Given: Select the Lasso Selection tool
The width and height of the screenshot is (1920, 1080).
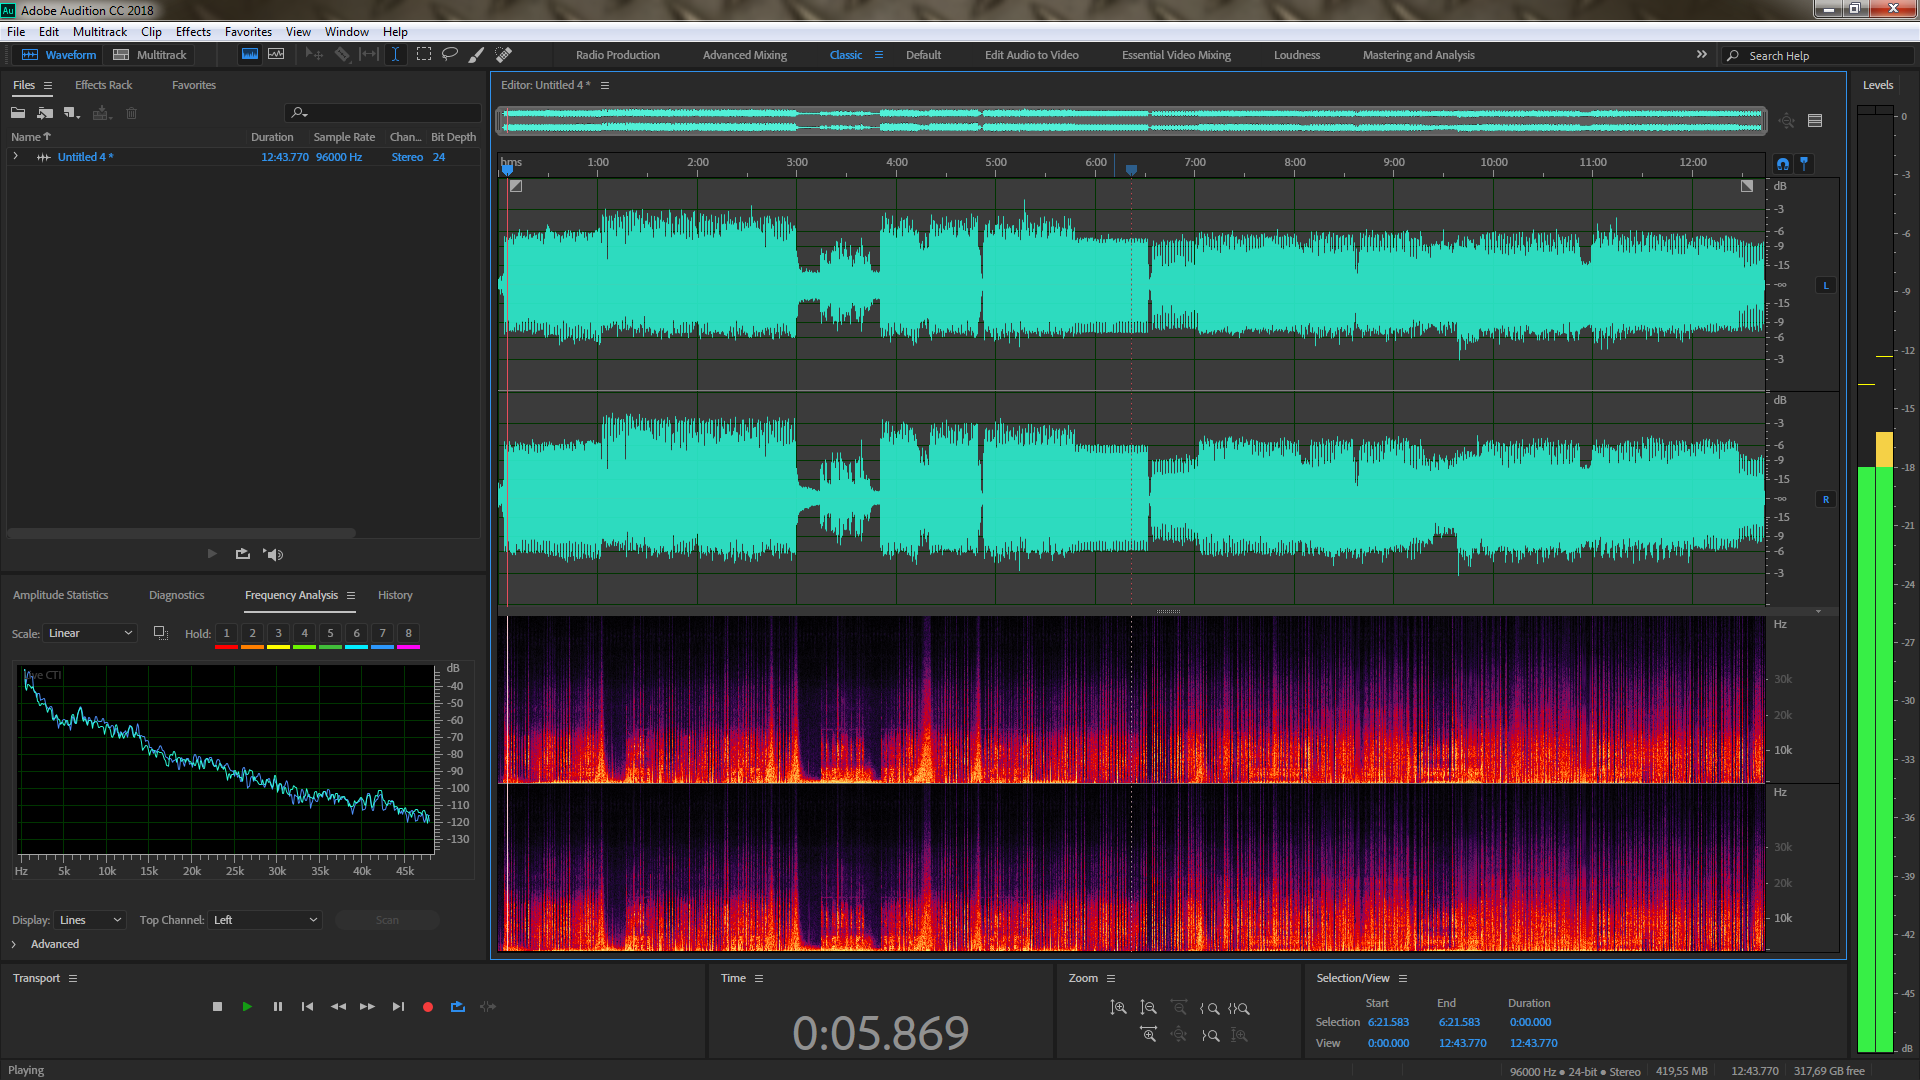Looking at the screenshot, I should [x=450, y=54].
